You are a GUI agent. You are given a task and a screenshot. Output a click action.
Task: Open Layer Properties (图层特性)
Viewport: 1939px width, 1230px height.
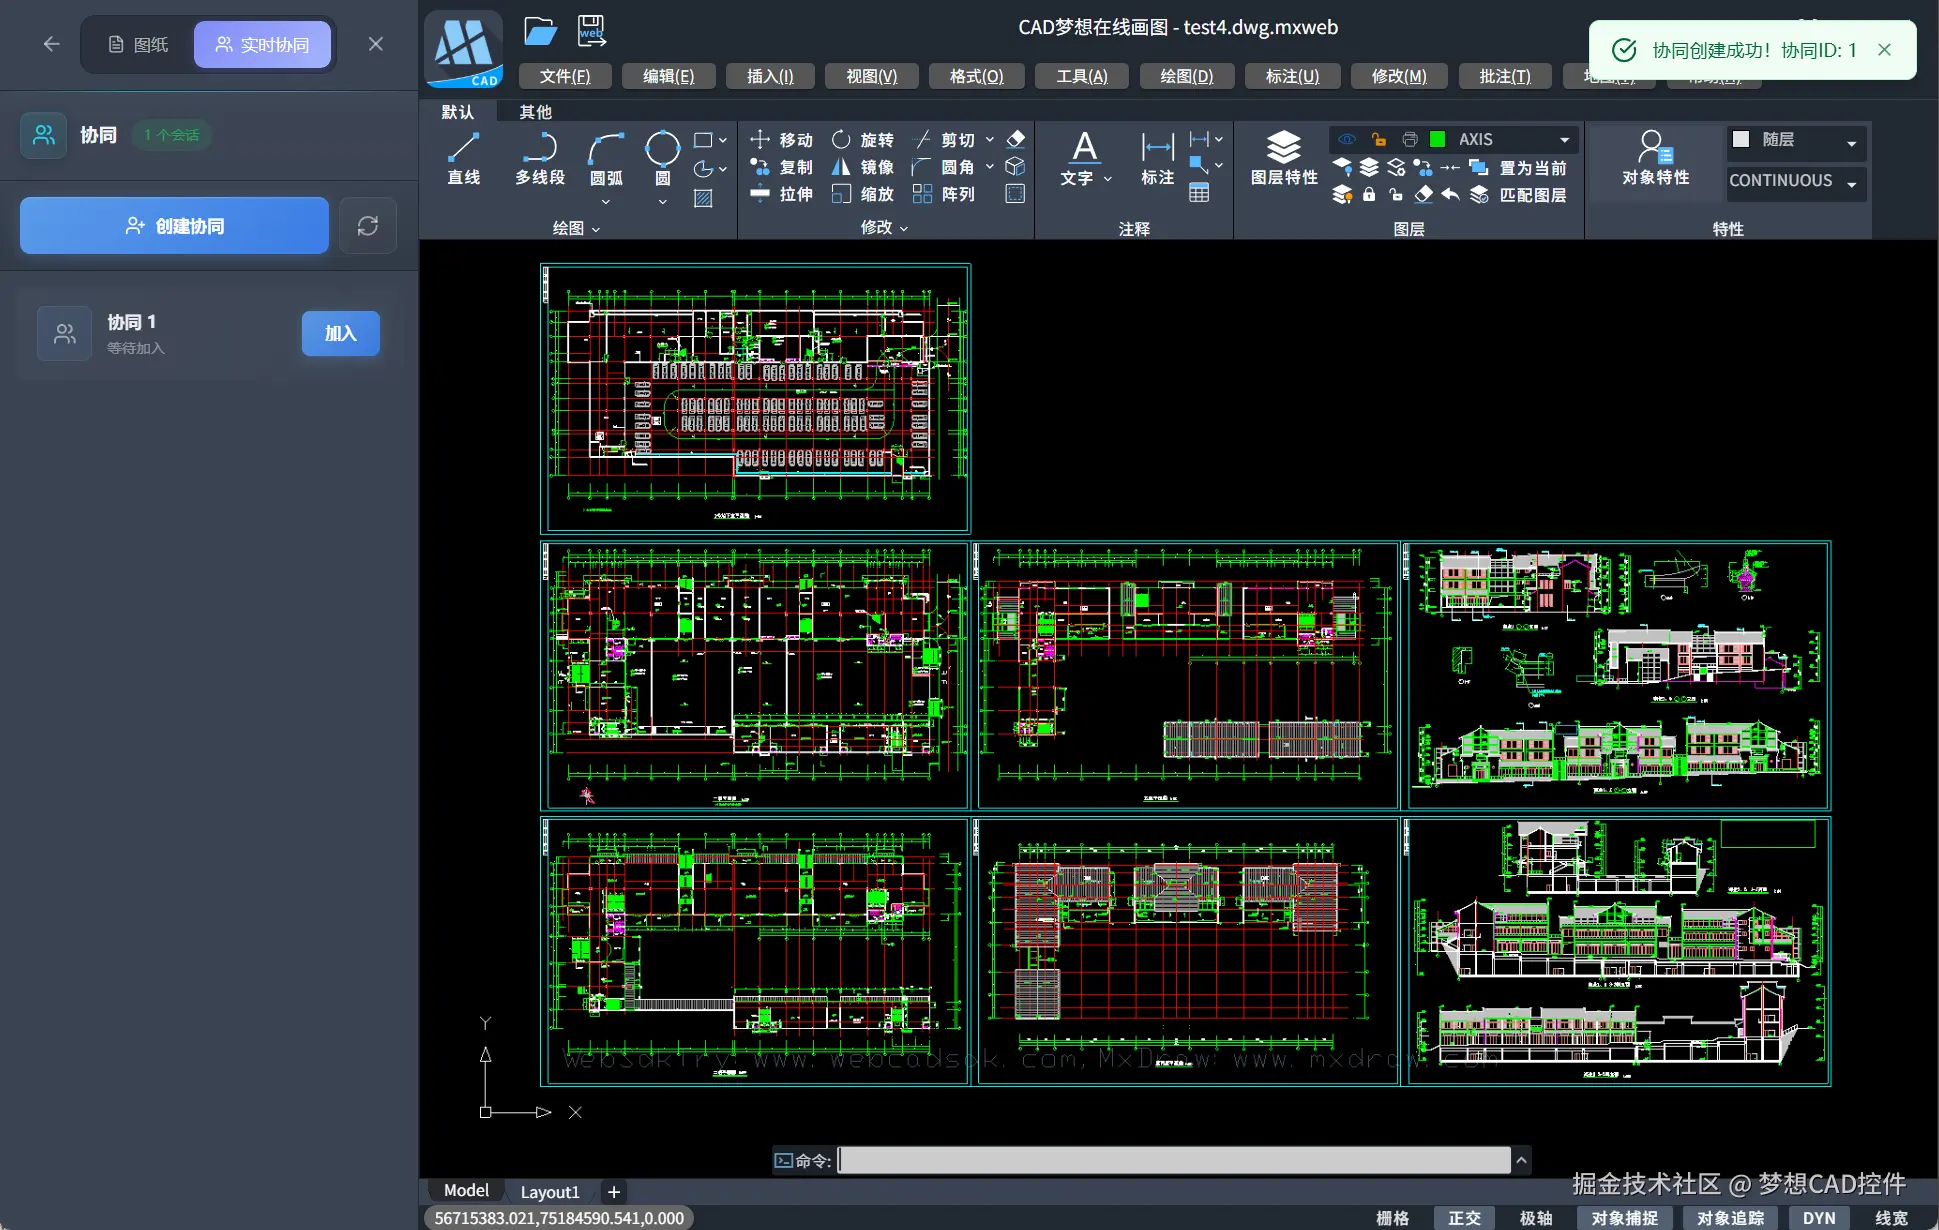[1284, 158]
